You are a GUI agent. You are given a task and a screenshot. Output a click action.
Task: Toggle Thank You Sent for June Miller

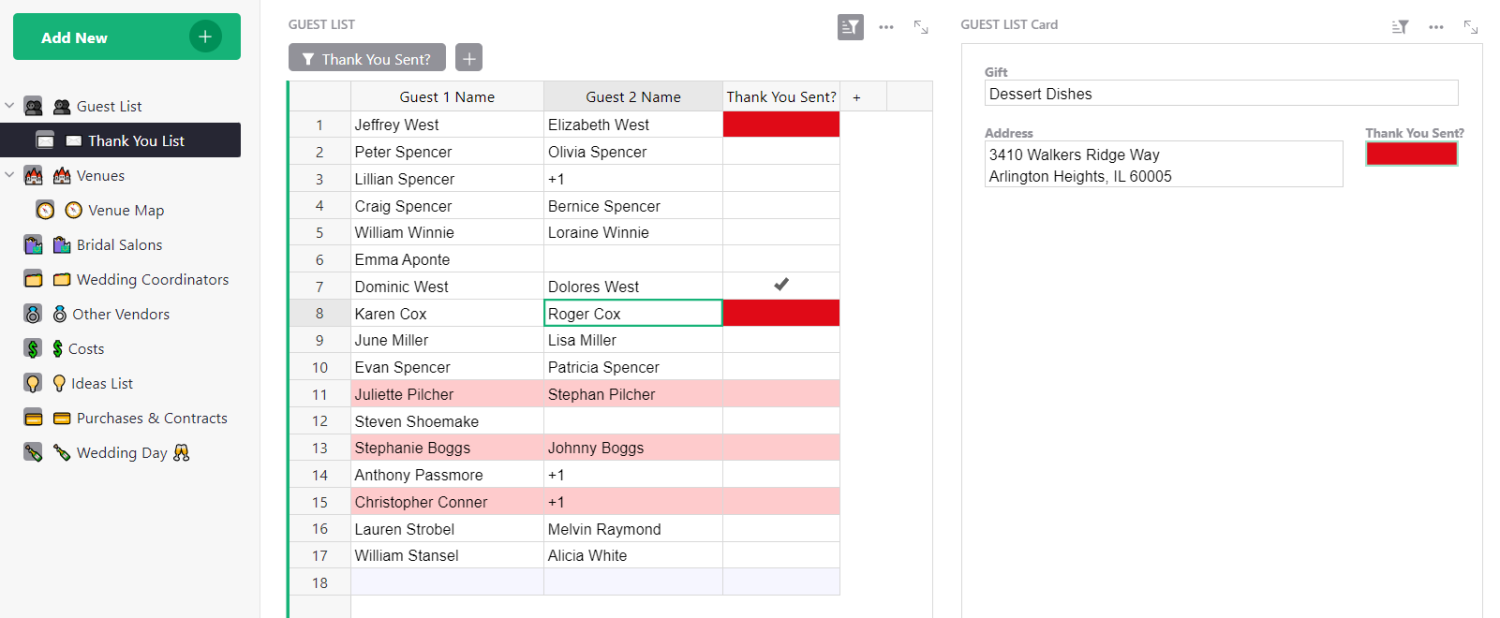pos(781,340)
